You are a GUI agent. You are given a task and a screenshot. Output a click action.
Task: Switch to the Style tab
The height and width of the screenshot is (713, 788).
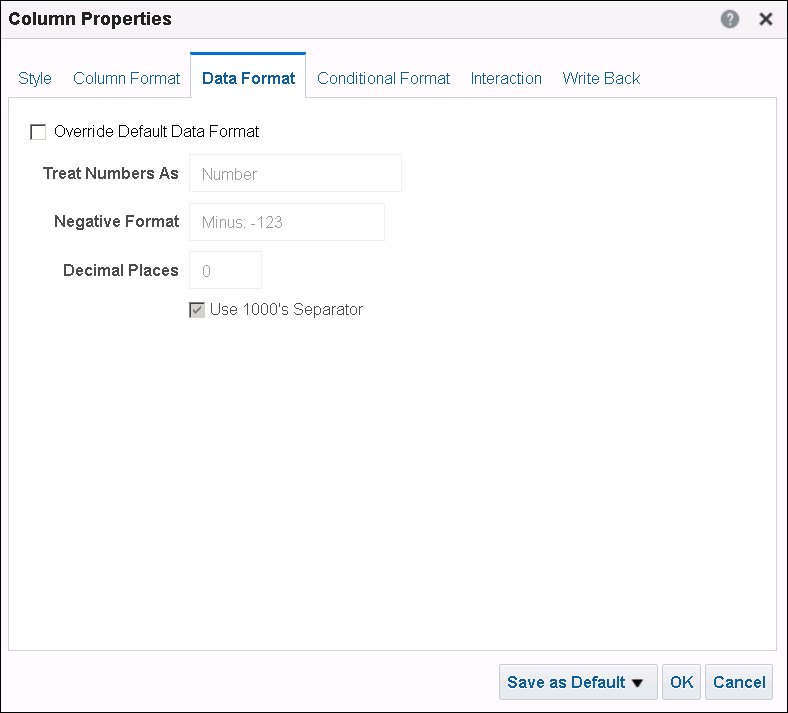pos(35,78)
